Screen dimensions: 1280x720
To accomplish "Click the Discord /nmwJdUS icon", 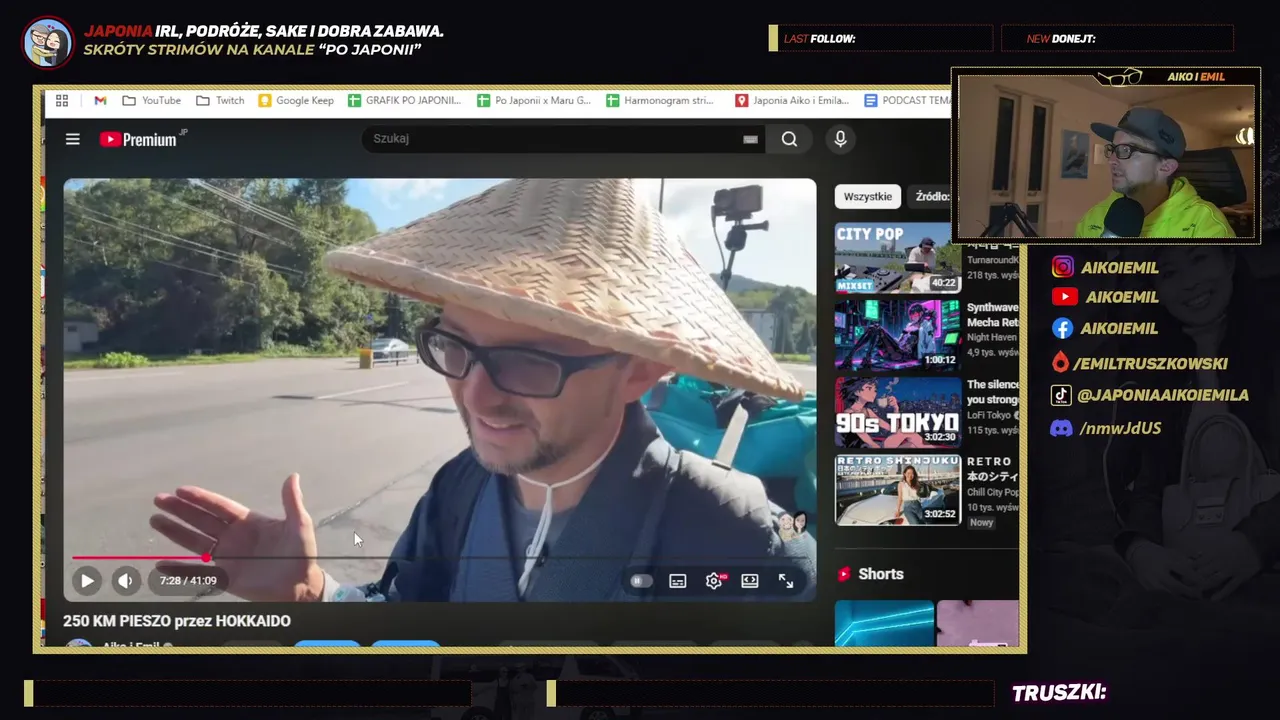I will click(x=1062, y=428).
